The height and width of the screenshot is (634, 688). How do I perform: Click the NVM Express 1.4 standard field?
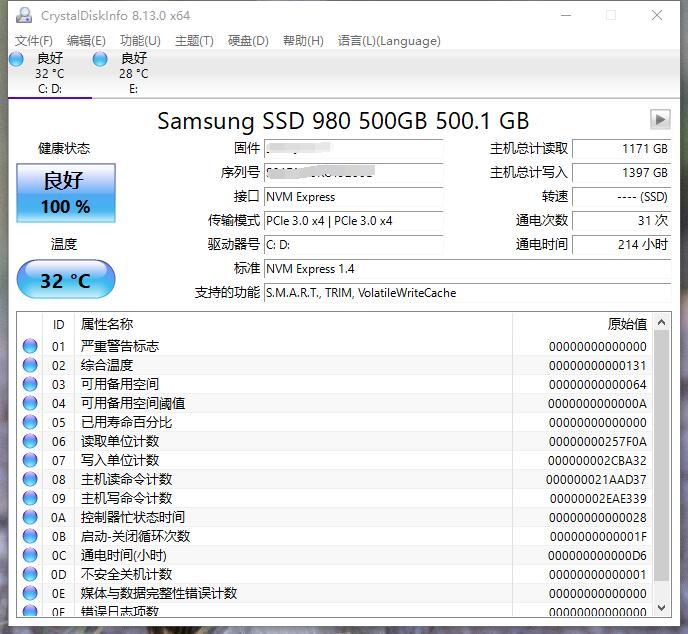(x=468, y=269)
